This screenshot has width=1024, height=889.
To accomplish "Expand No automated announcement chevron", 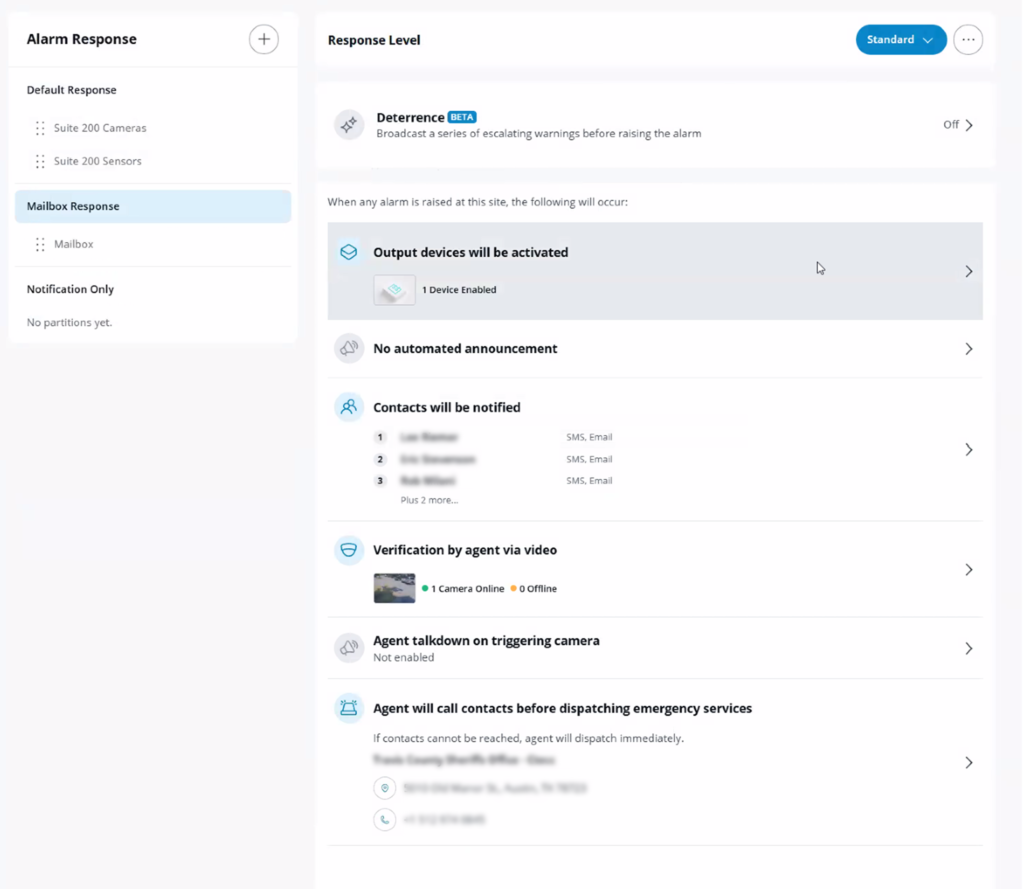I will coord(969,349).
